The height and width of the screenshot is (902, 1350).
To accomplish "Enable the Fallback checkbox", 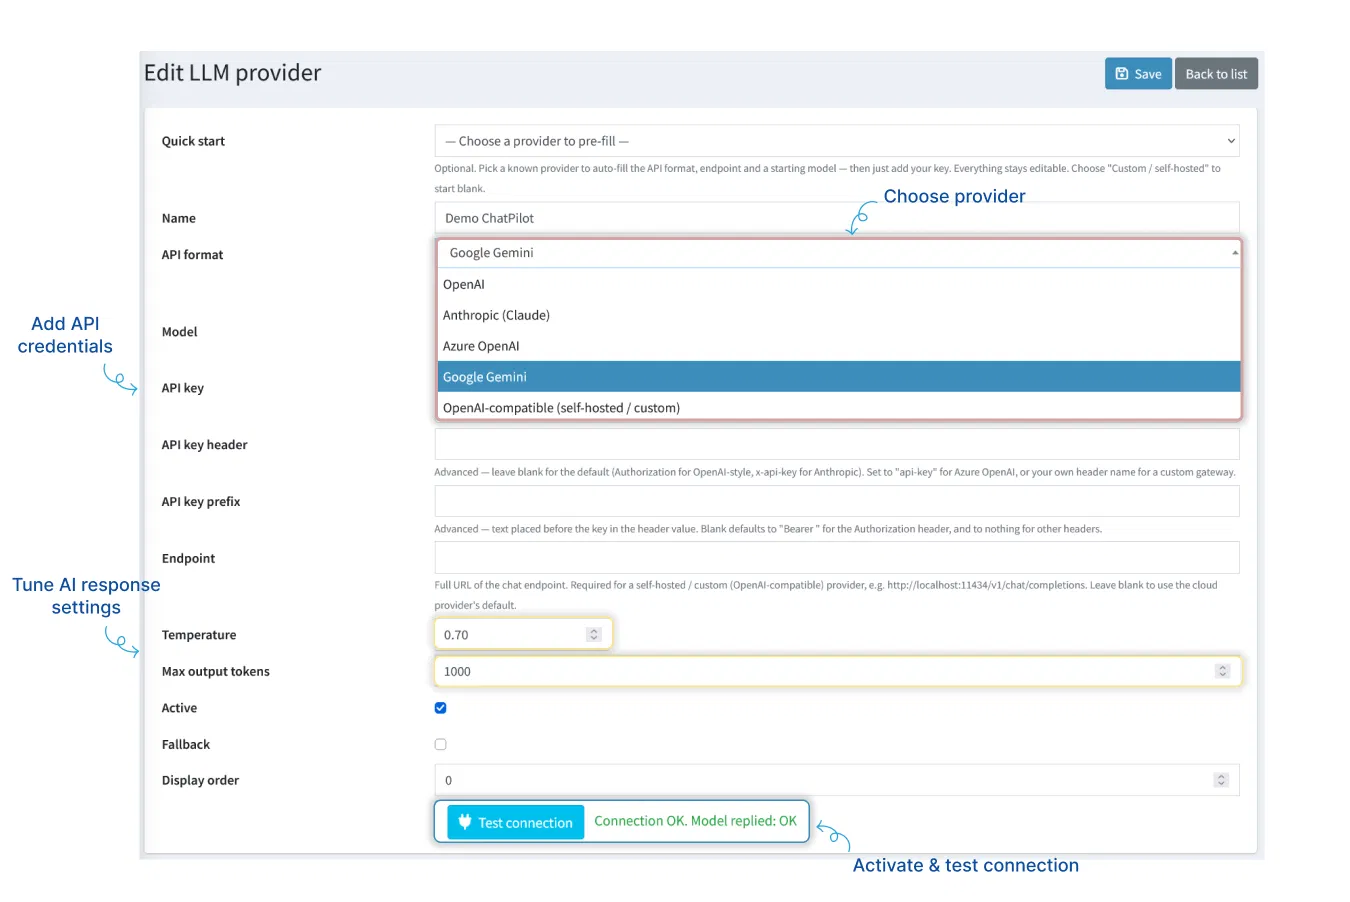I will [440, 744].
